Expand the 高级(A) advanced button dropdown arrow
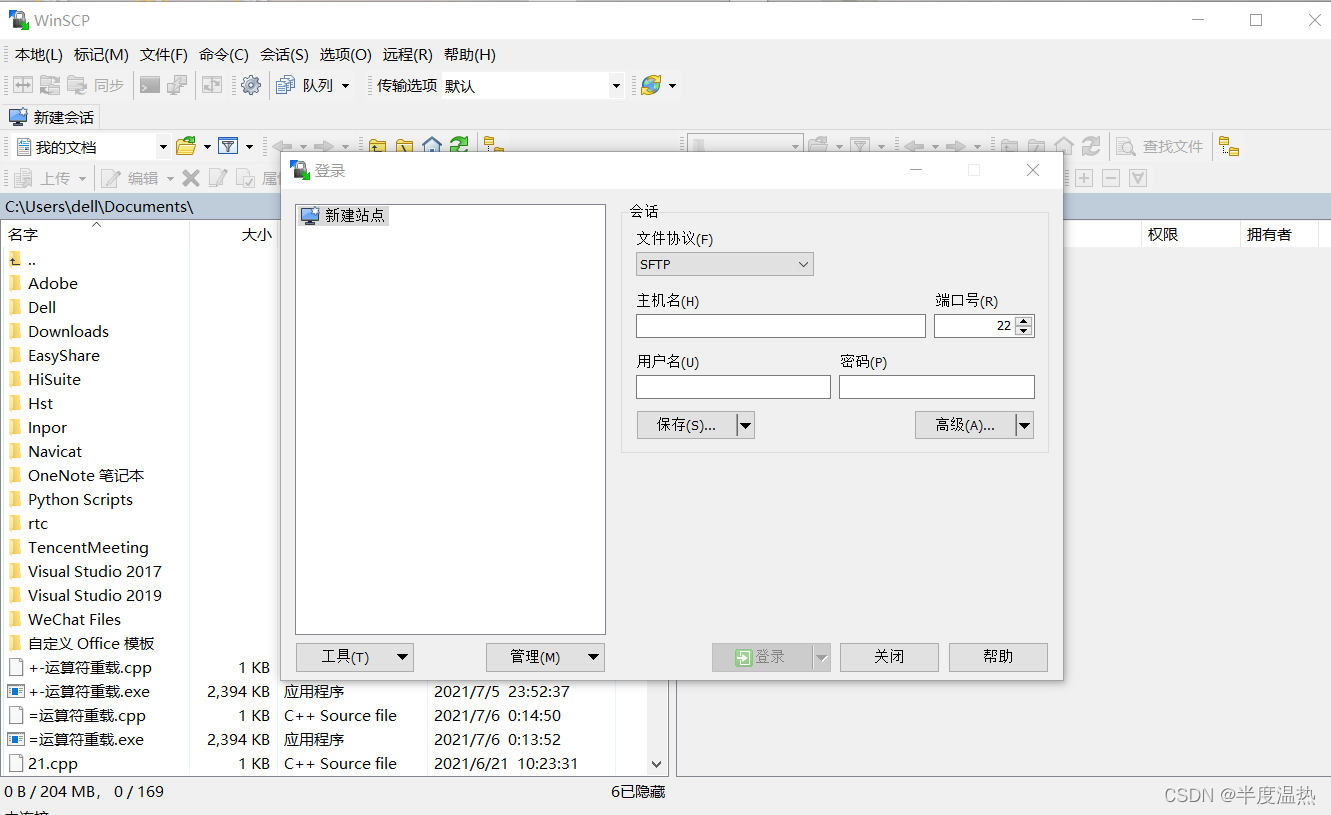The width and height of the screenshot is (1331, 815). [1024, 424]
